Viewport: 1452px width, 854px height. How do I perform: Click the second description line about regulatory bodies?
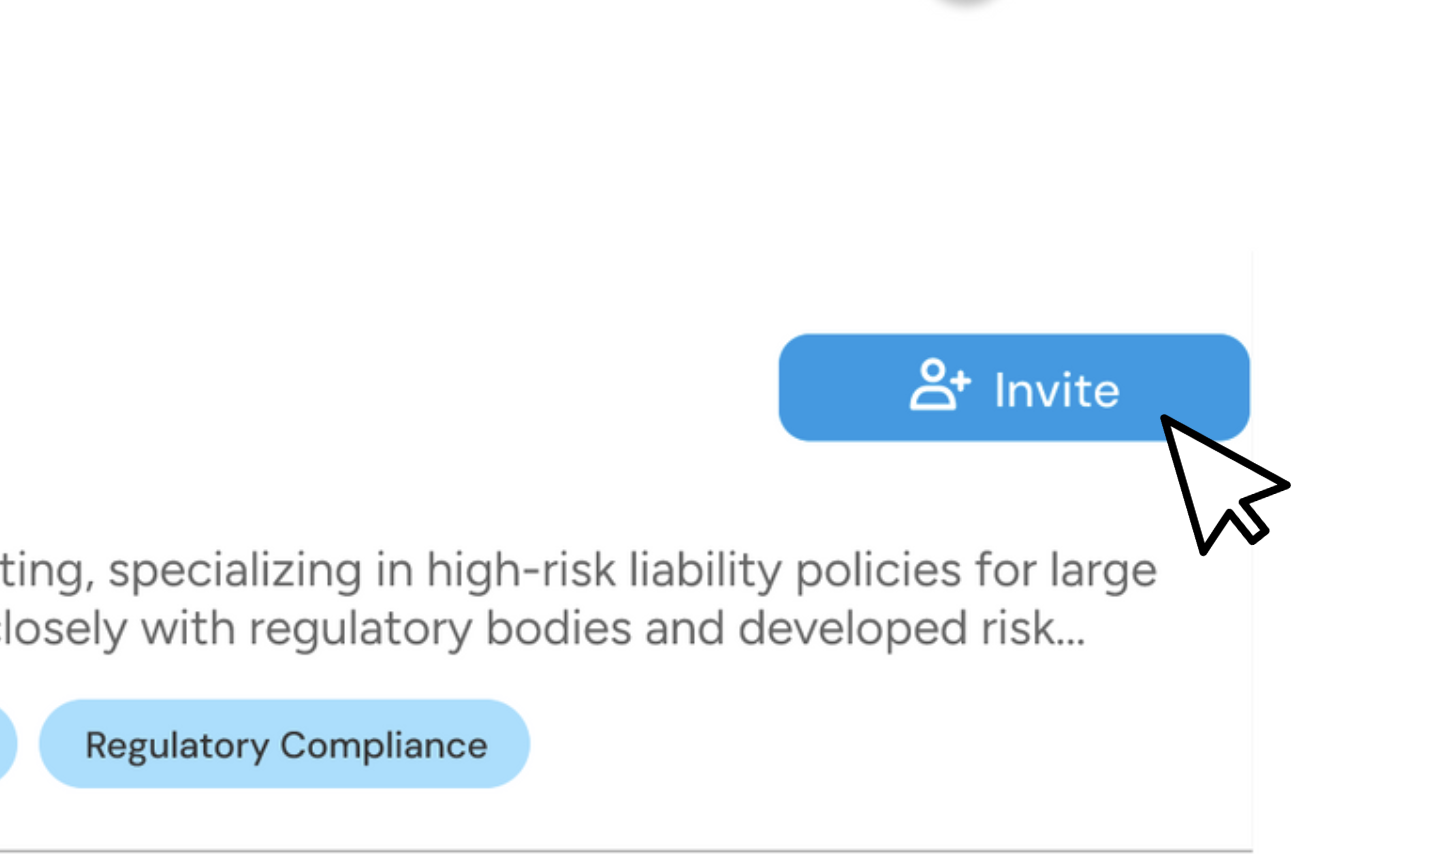pos(542,629)
